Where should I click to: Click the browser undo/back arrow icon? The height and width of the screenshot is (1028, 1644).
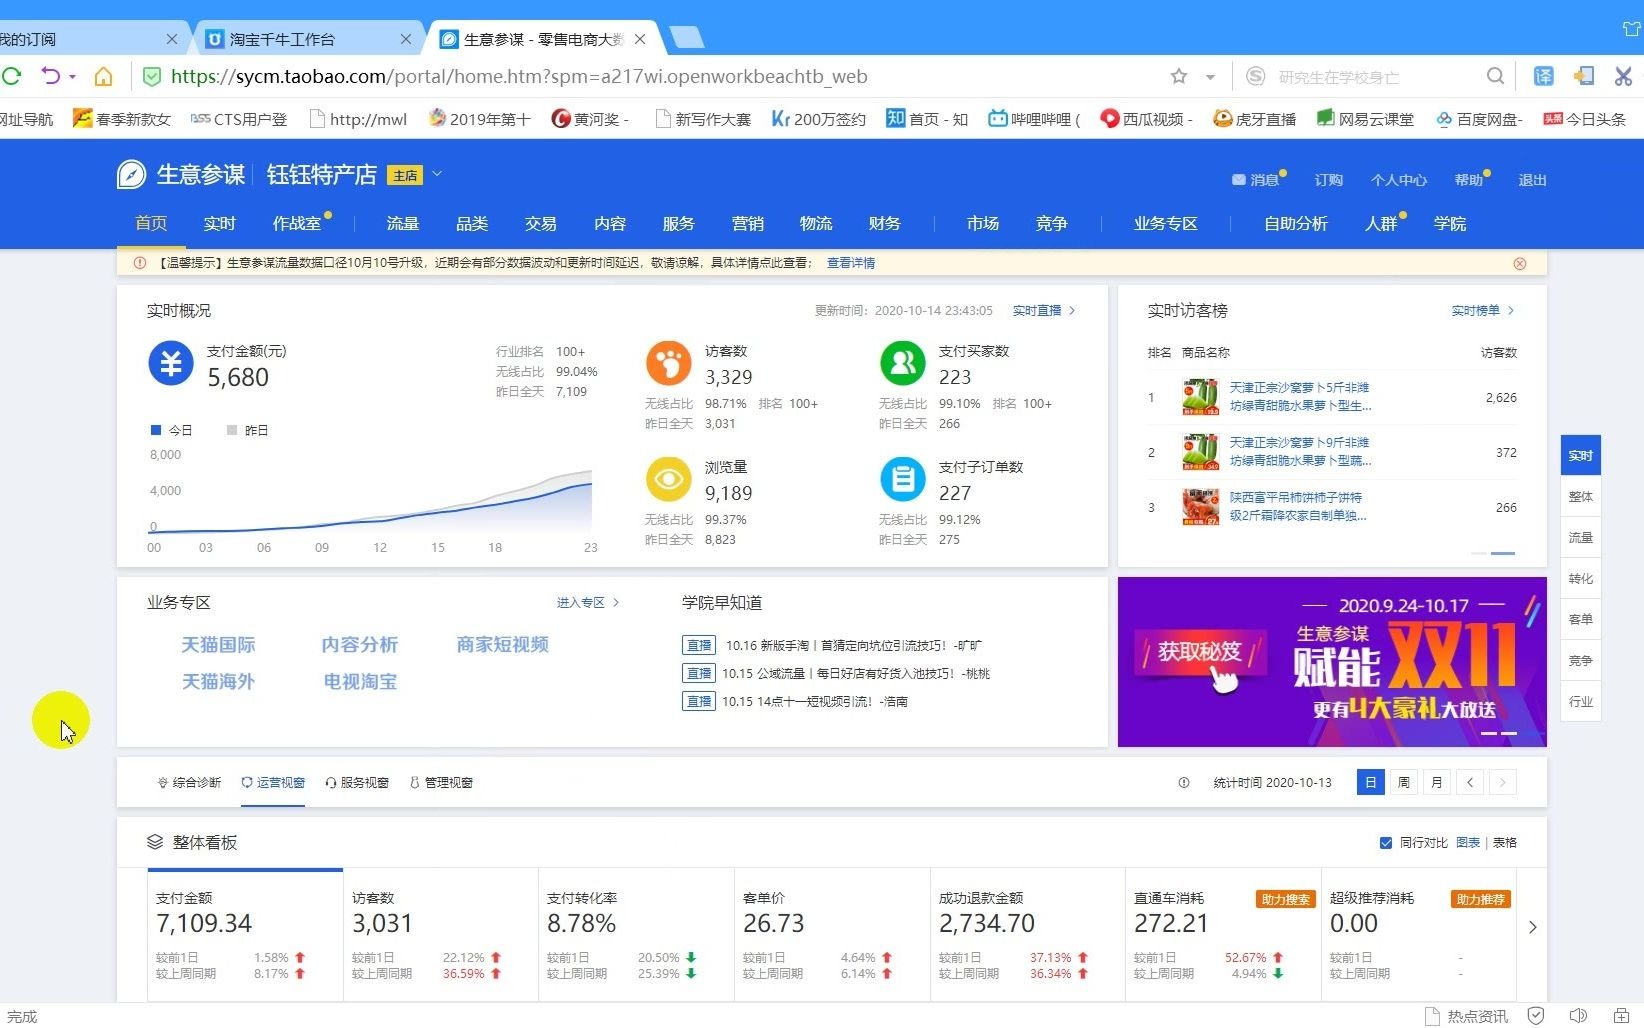coord(50,76)
